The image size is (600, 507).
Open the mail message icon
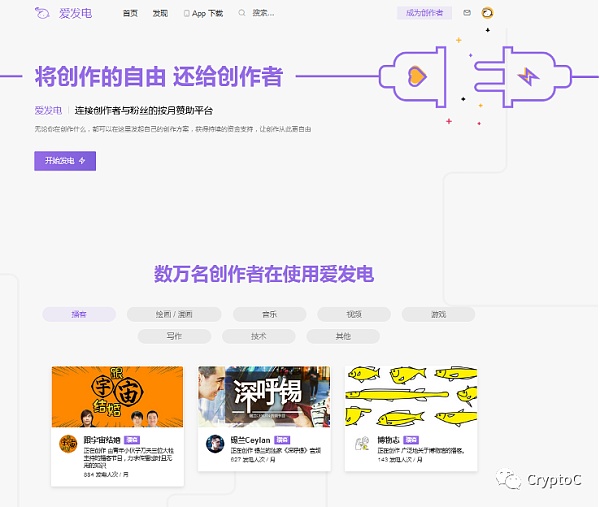pos(467,14)
